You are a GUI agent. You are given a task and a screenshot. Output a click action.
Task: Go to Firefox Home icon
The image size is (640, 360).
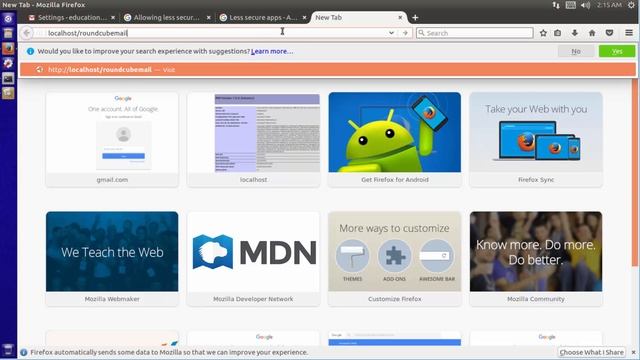(592, 33)
